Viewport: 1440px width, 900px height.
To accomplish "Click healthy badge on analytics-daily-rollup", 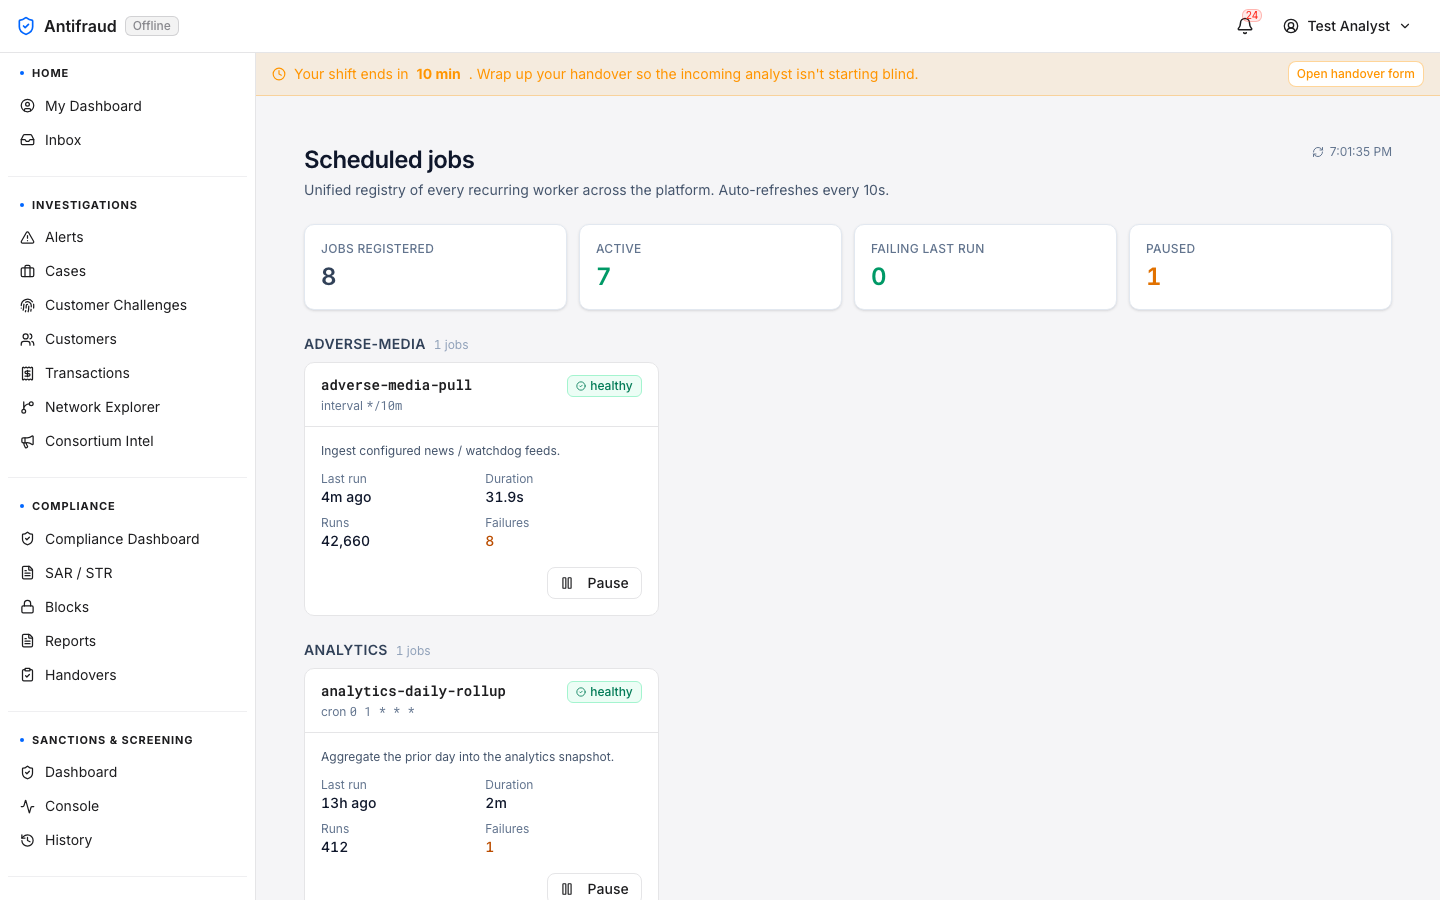I will [x=604, y=692].
